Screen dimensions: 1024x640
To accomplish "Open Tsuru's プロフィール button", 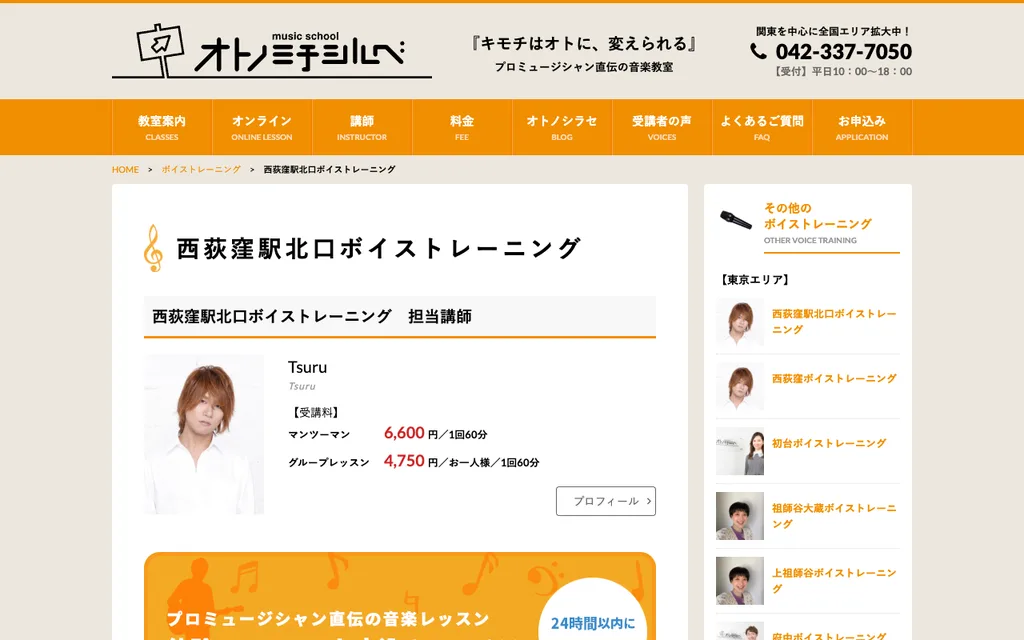I will (605, 501).
